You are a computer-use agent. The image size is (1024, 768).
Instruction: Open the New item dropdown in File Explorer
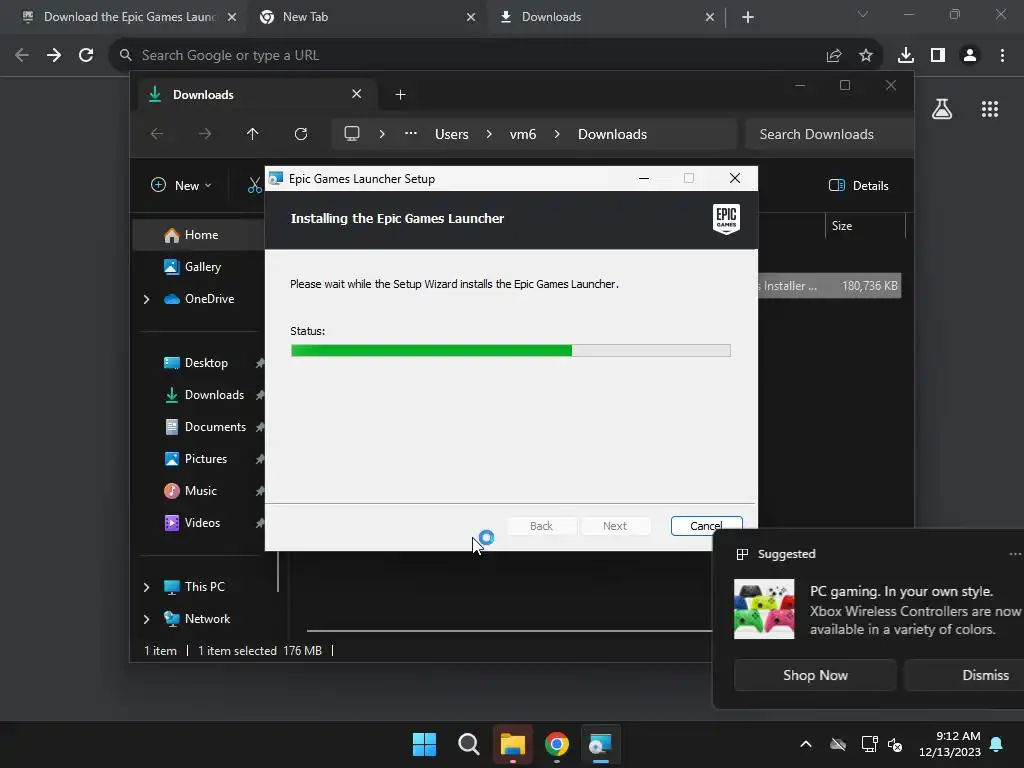[x=182, y=185]
